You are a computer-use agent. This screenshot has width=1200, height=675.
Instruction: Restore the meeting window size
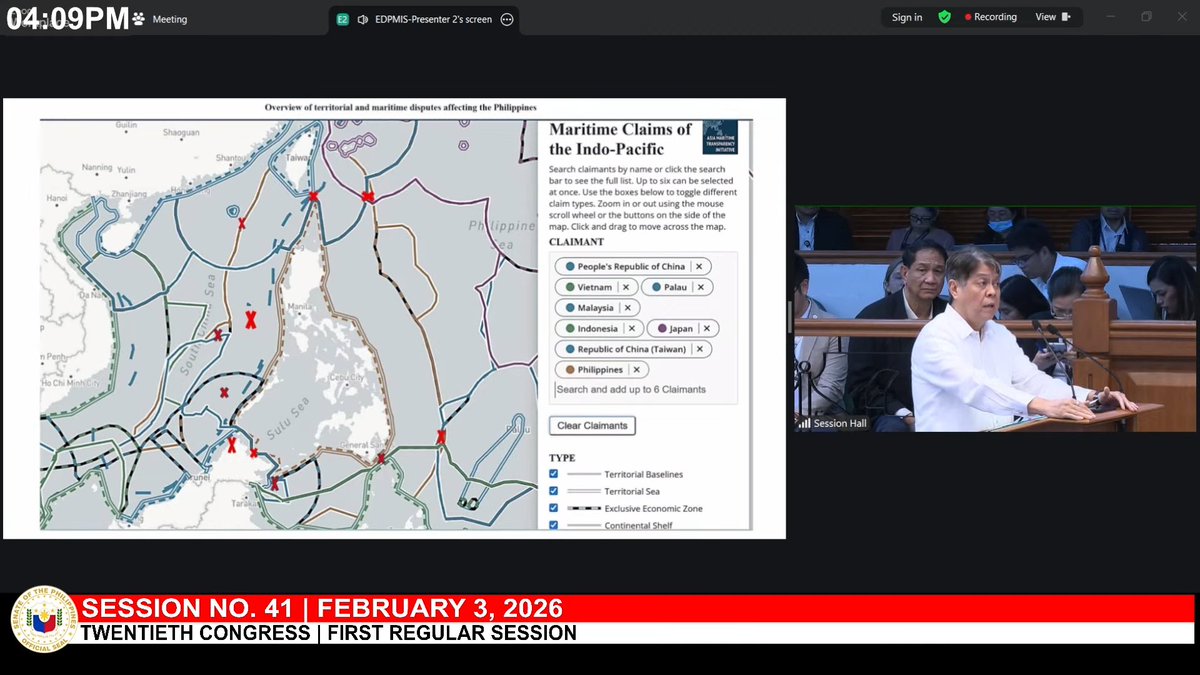tap(1147, 17)
